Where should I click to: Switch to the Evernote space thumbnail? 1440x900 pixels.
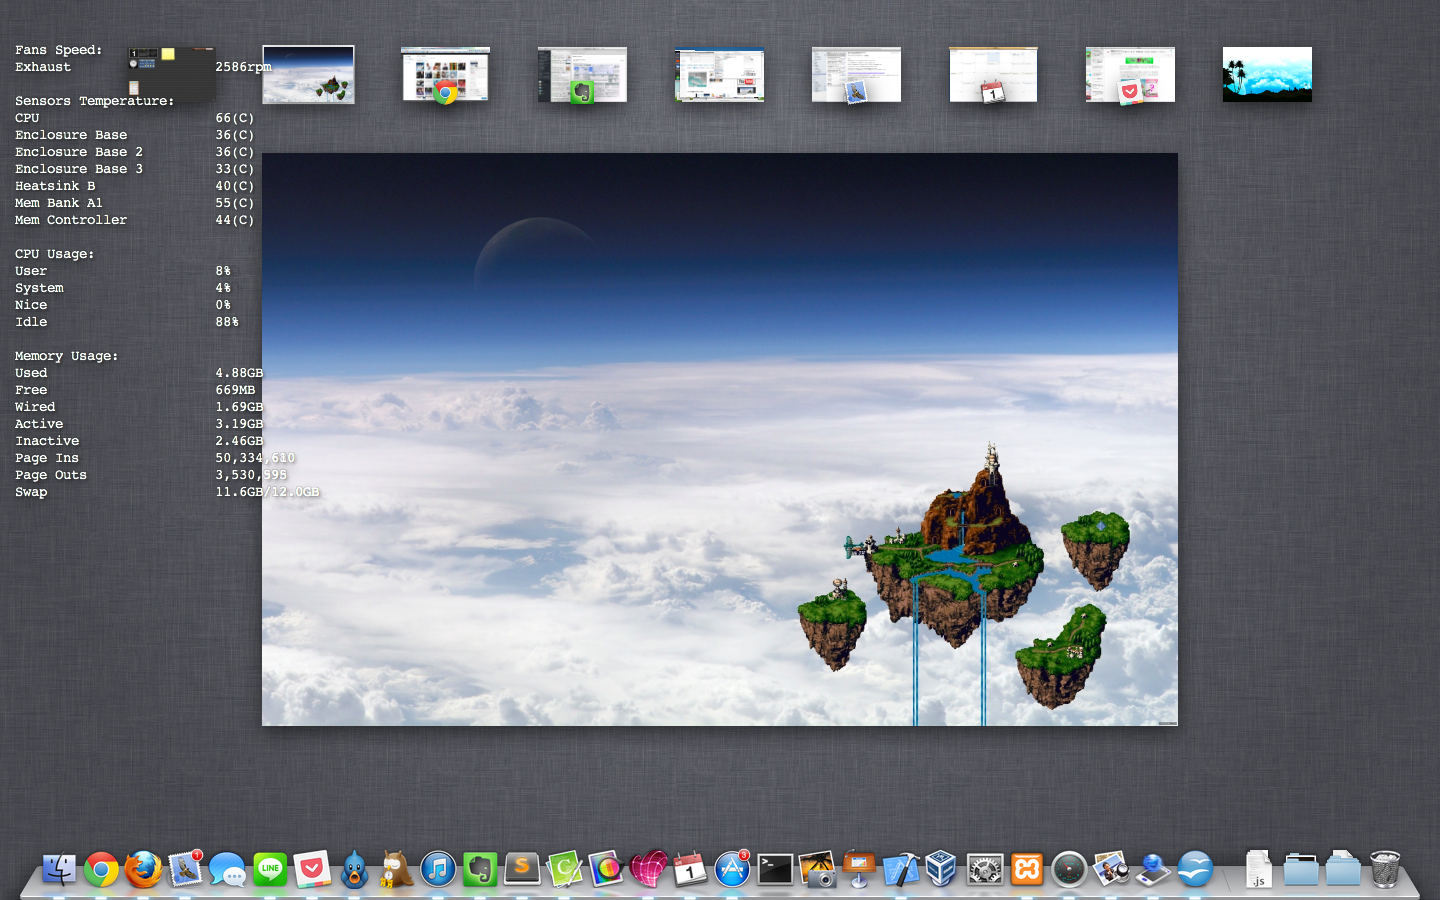point(582,74)
